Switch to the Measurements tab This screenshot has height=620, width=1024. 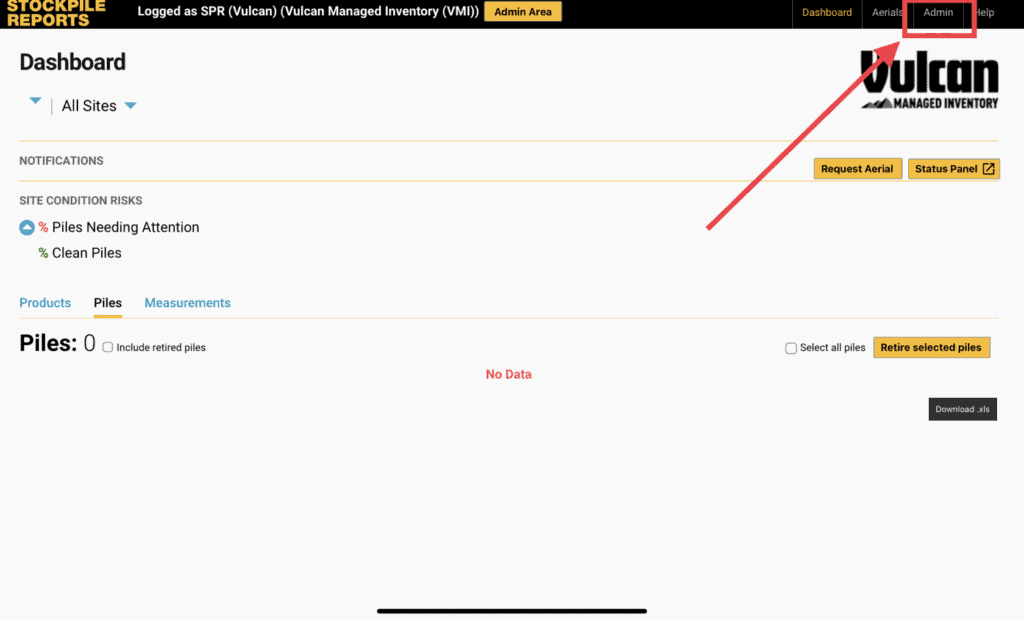point(187,303)
